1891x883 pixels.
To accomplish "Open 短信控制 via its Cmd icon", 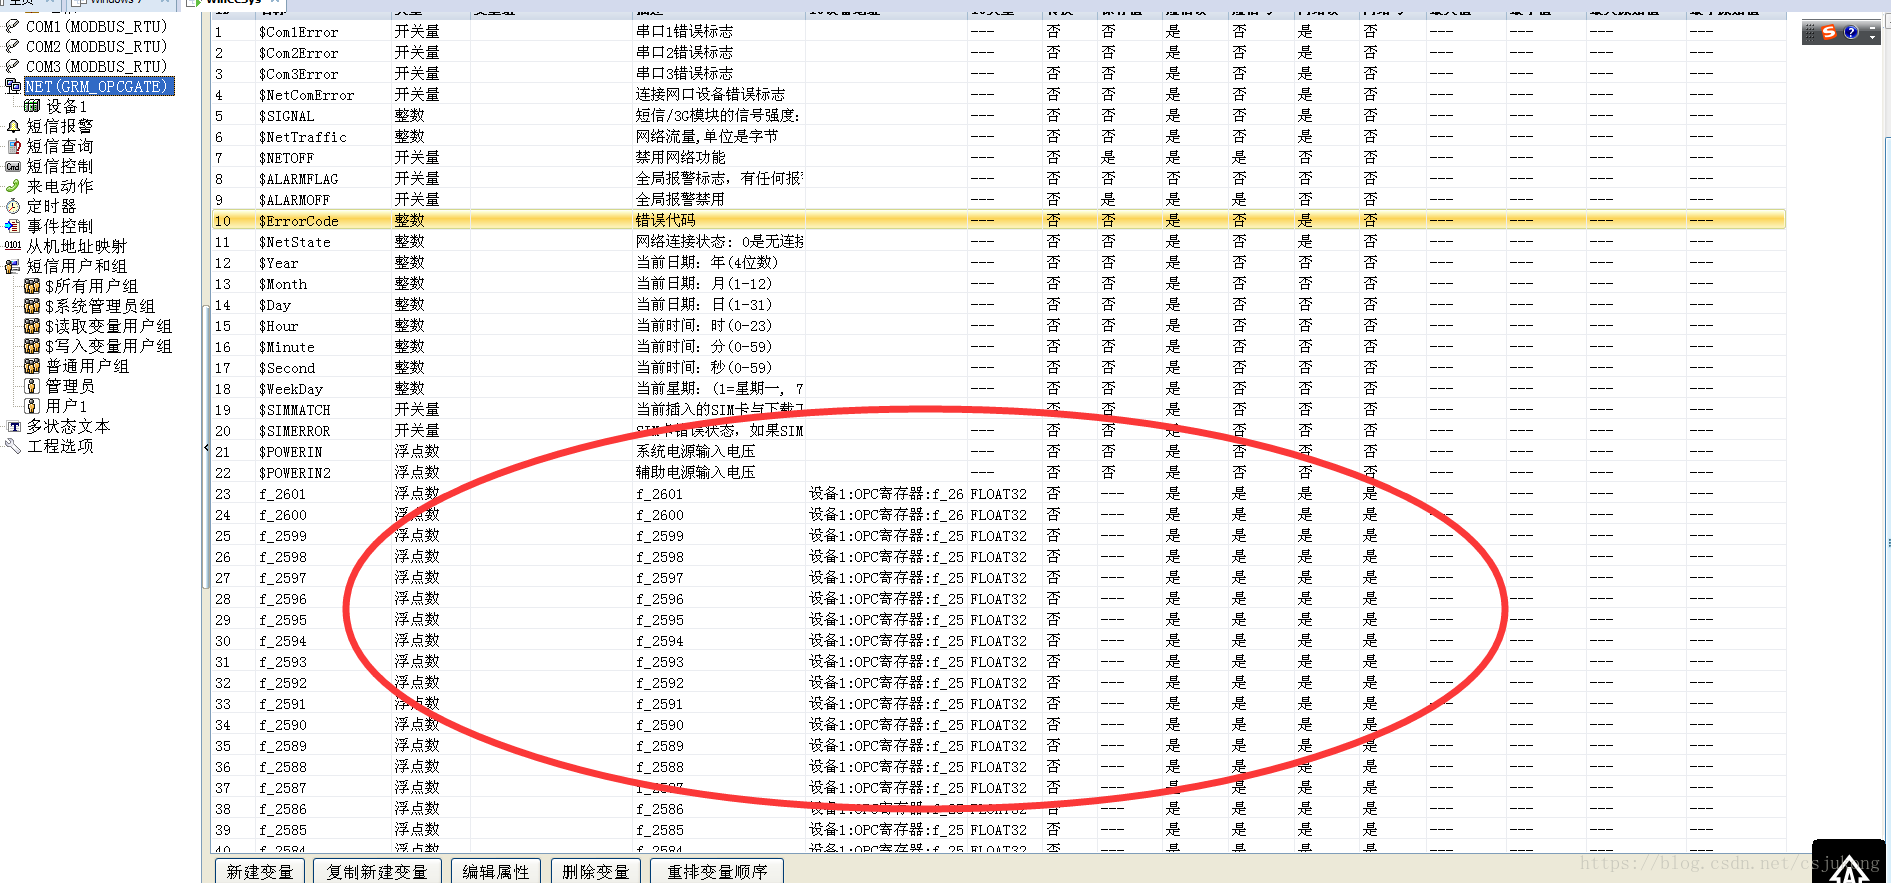I will (x=13, y=166).
